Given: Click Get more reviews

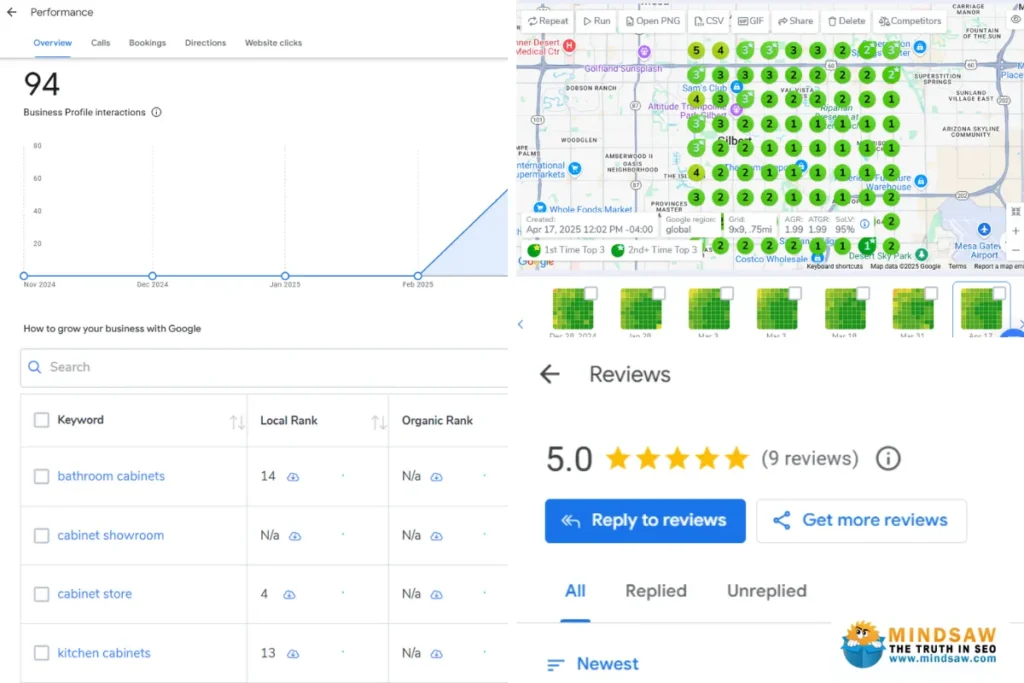Looking at the screenshot, I should 861,520.
